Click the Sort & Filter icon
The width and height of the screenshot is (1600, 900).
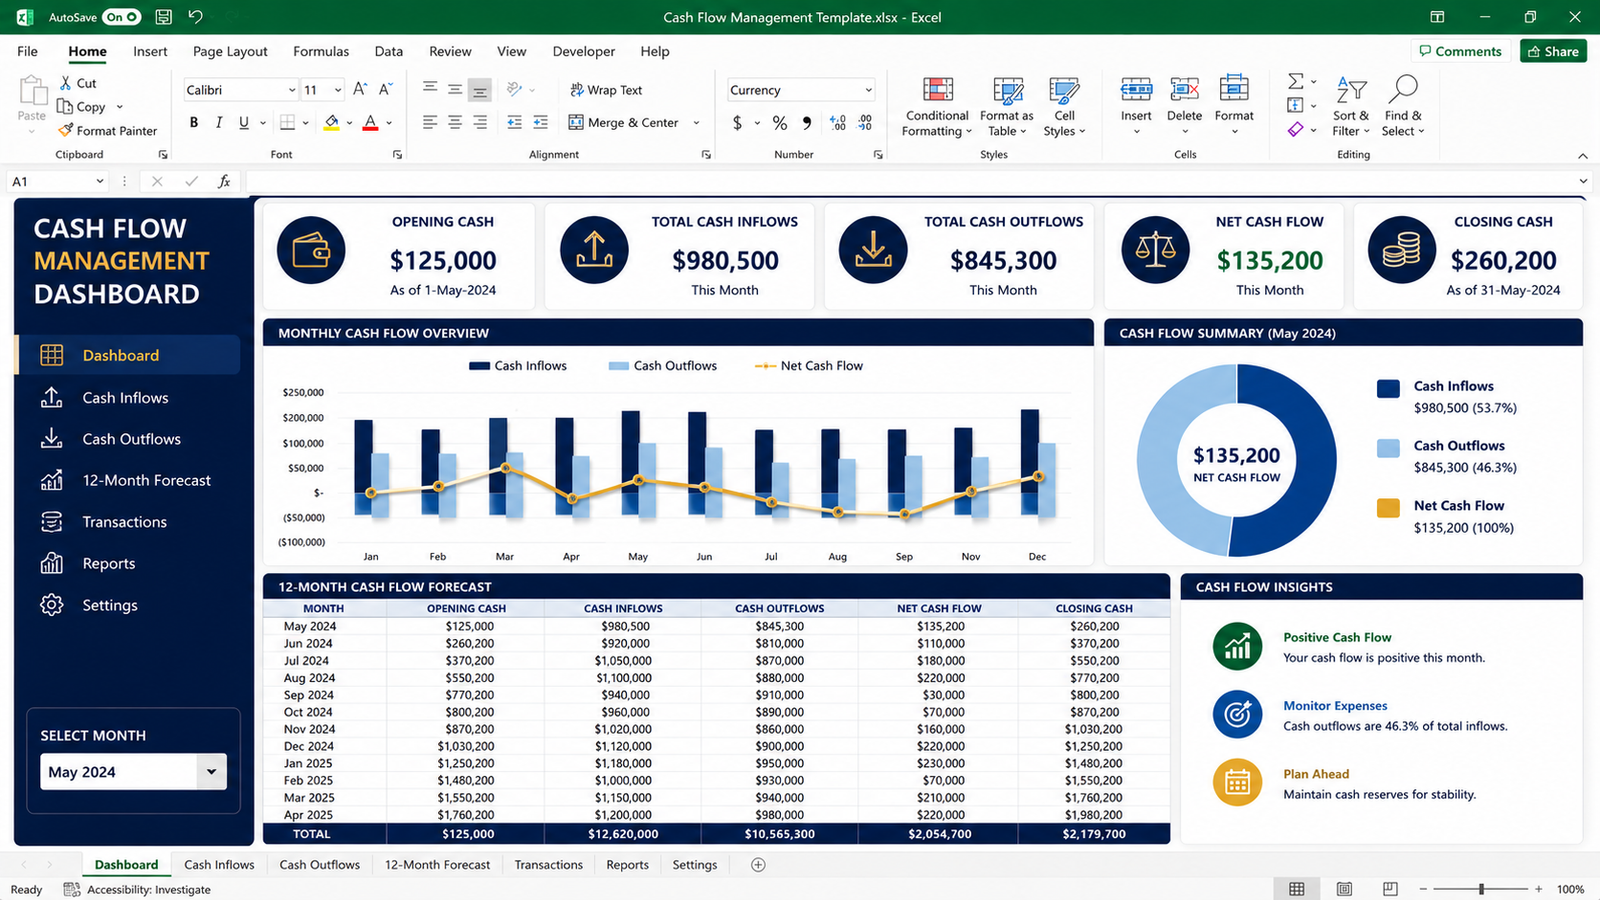pyautogui.click(x=1351, y=90)
